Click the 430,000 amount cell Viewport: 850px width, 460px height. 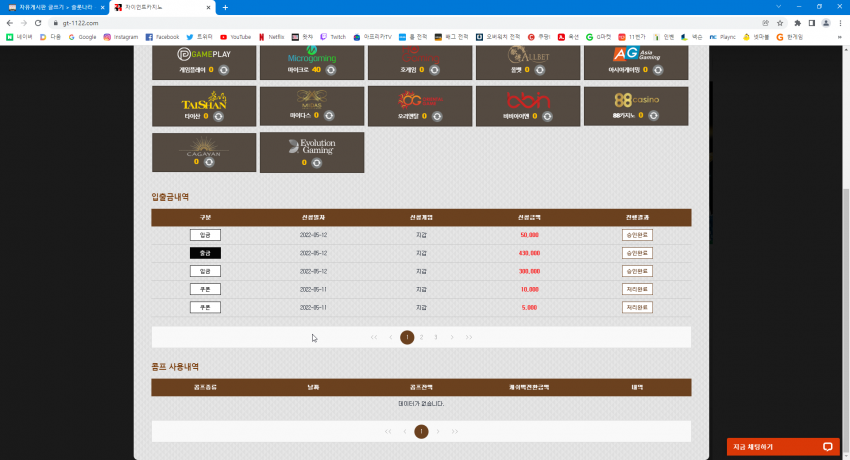[529, 253]
